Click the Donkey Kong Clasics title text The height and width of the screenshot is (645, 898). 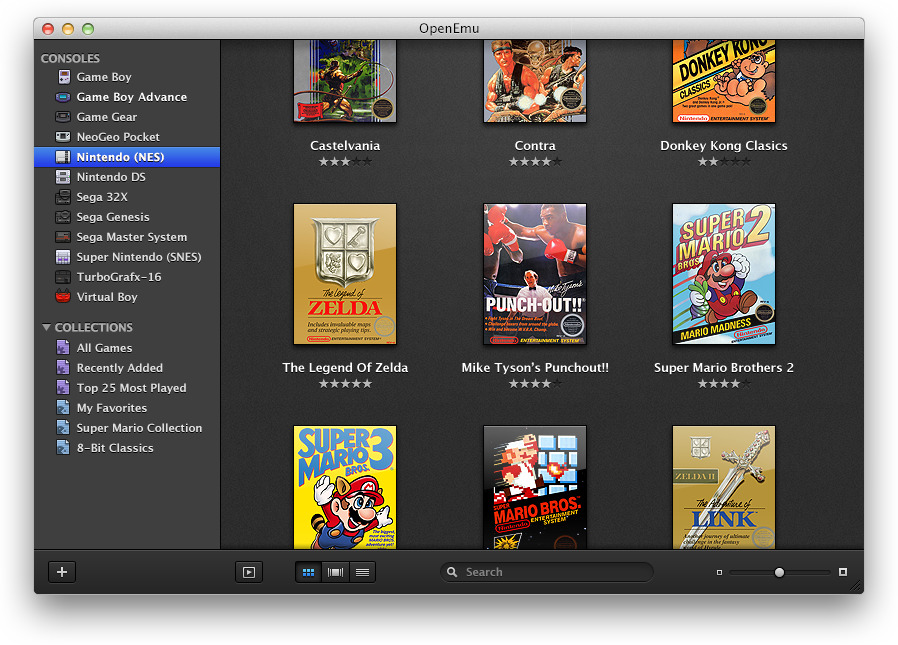(x=724, y=145)
